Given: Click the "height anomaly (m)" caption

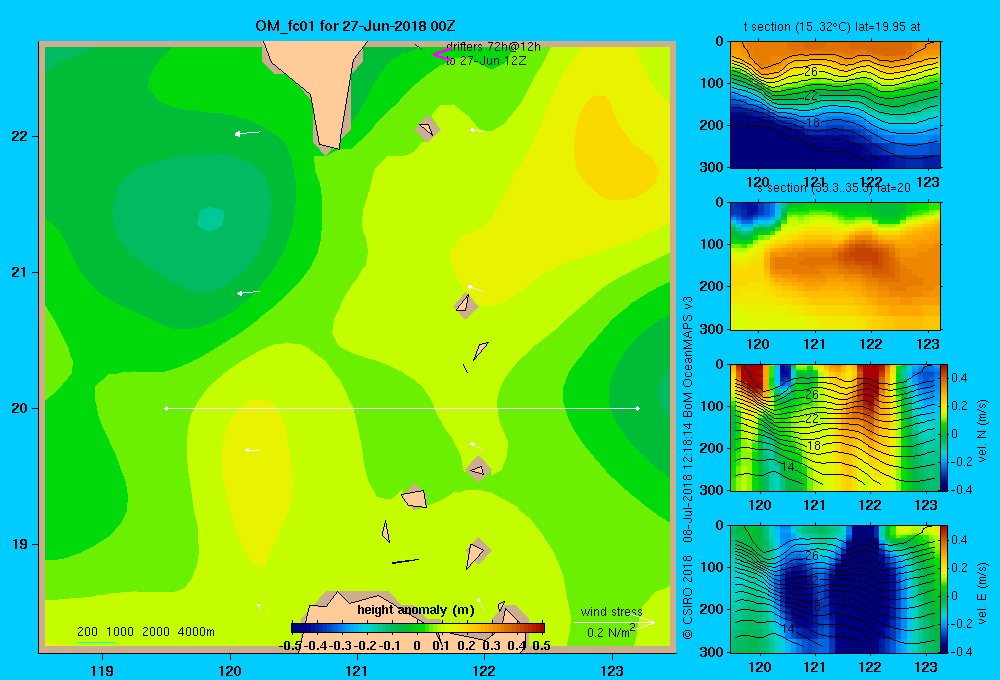Looking at the screenshot, I should (416, 610).
